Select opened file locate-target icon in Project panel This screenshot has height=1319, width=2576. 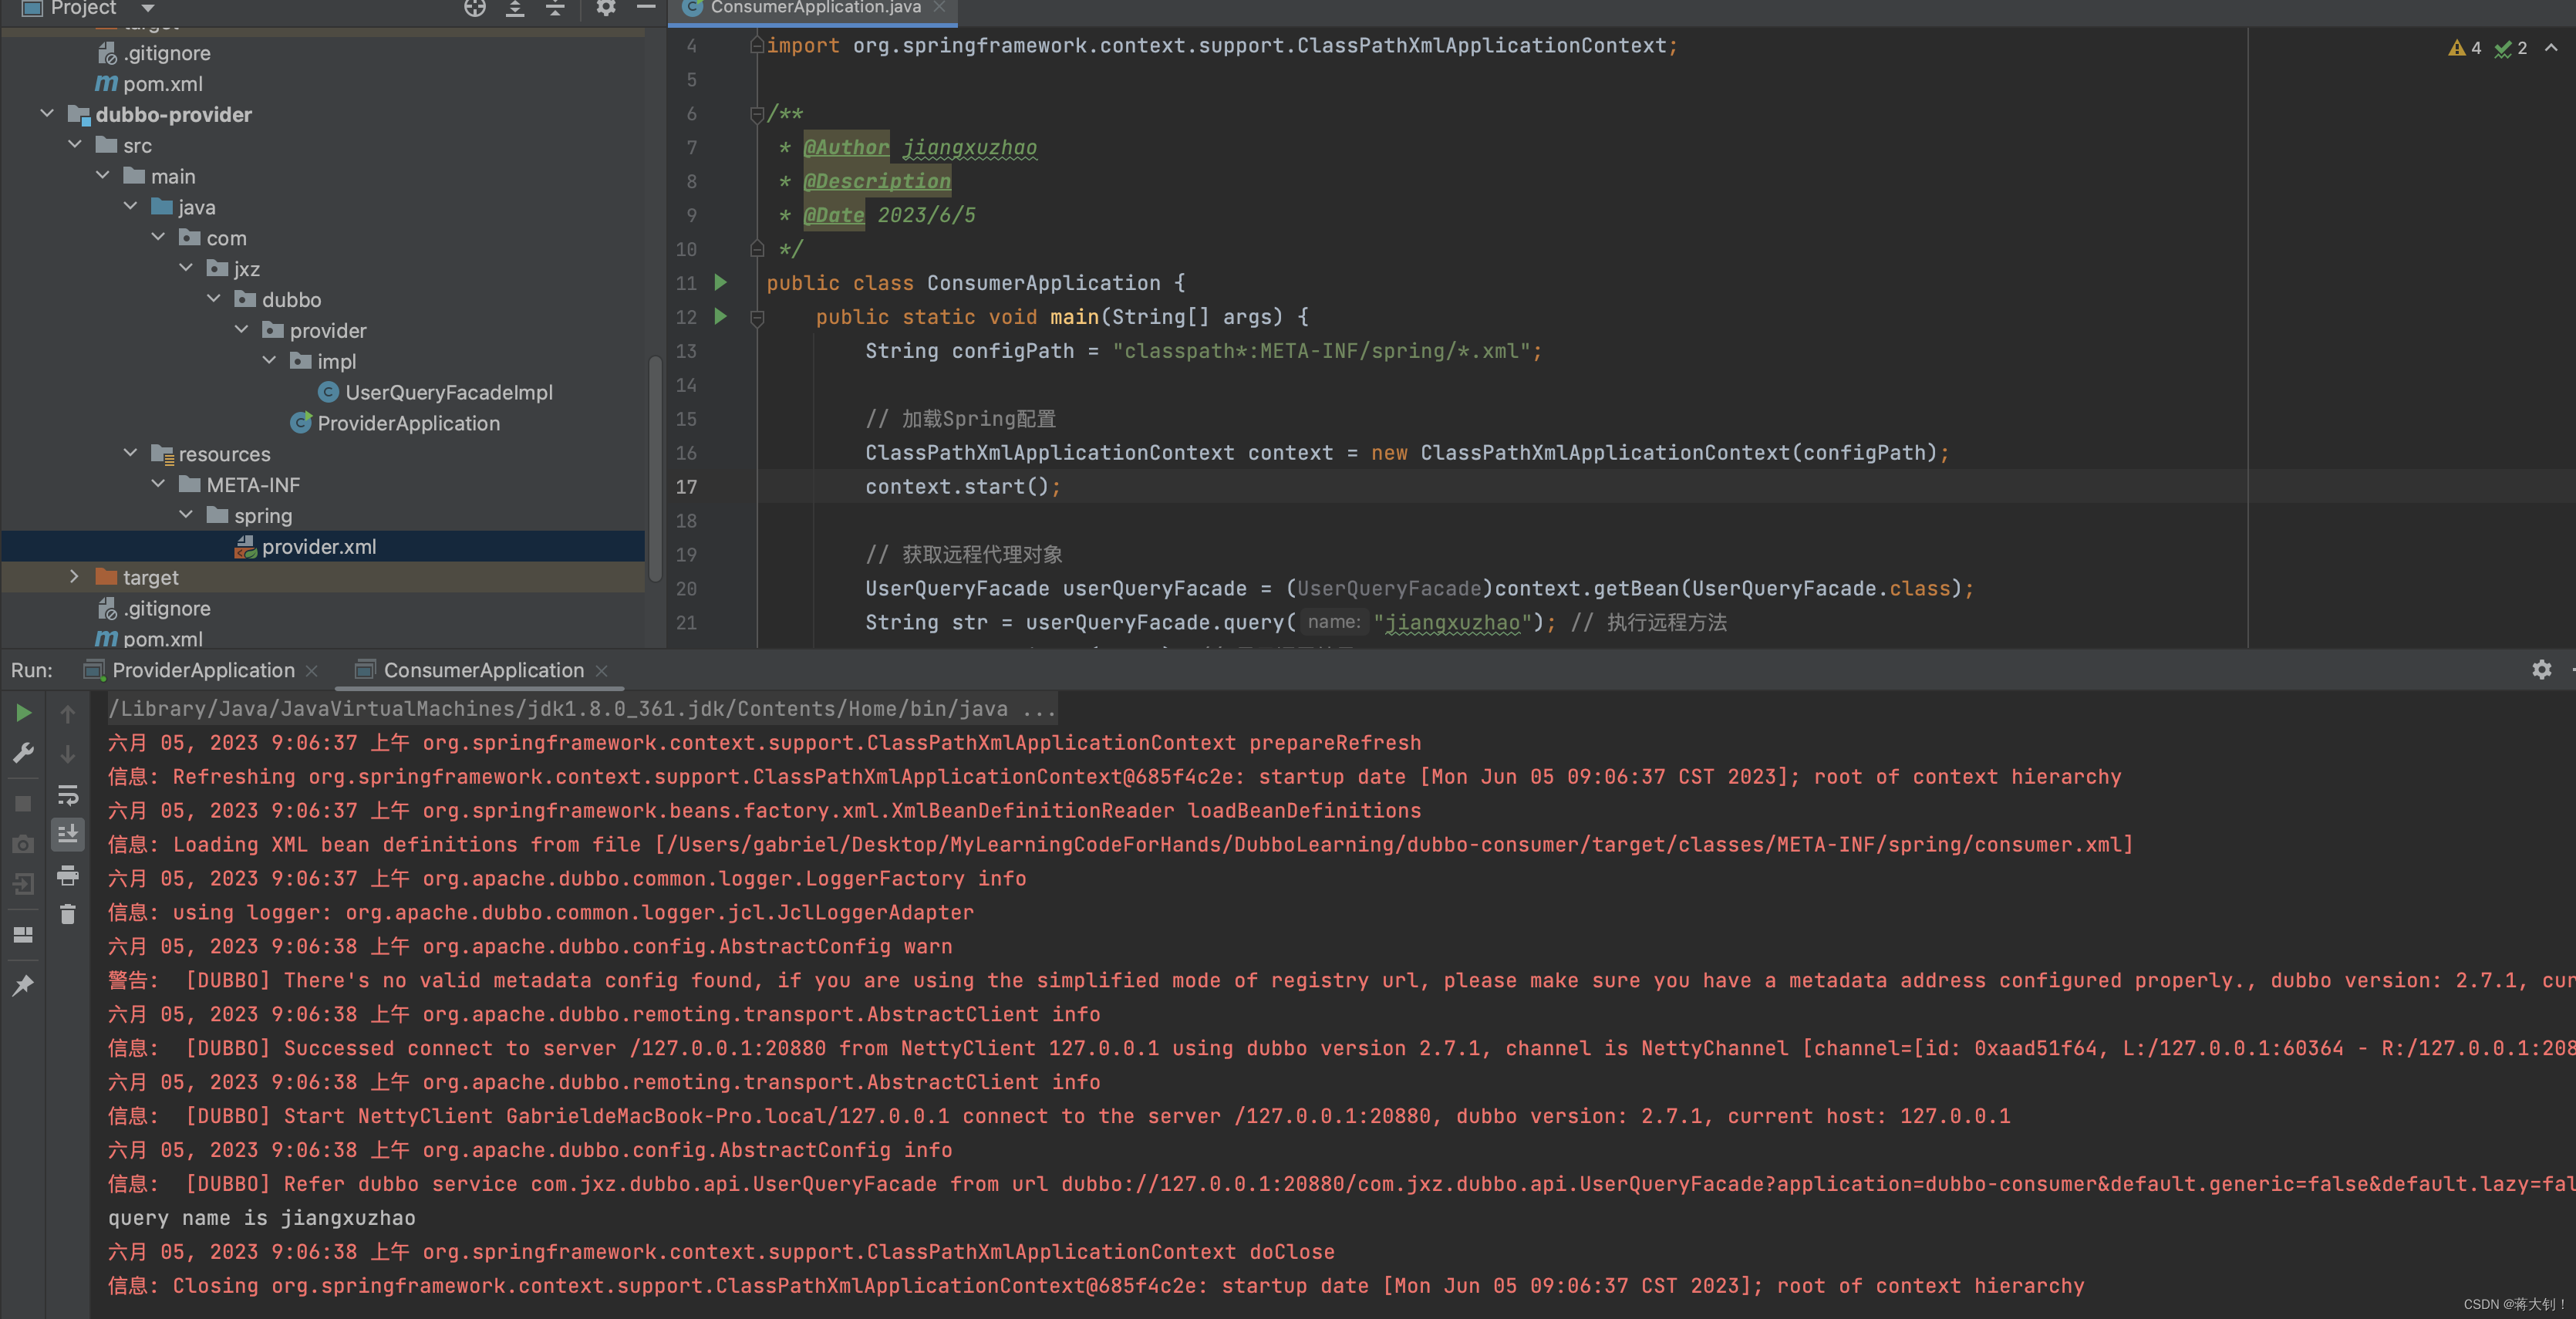(x=475, y=8)
